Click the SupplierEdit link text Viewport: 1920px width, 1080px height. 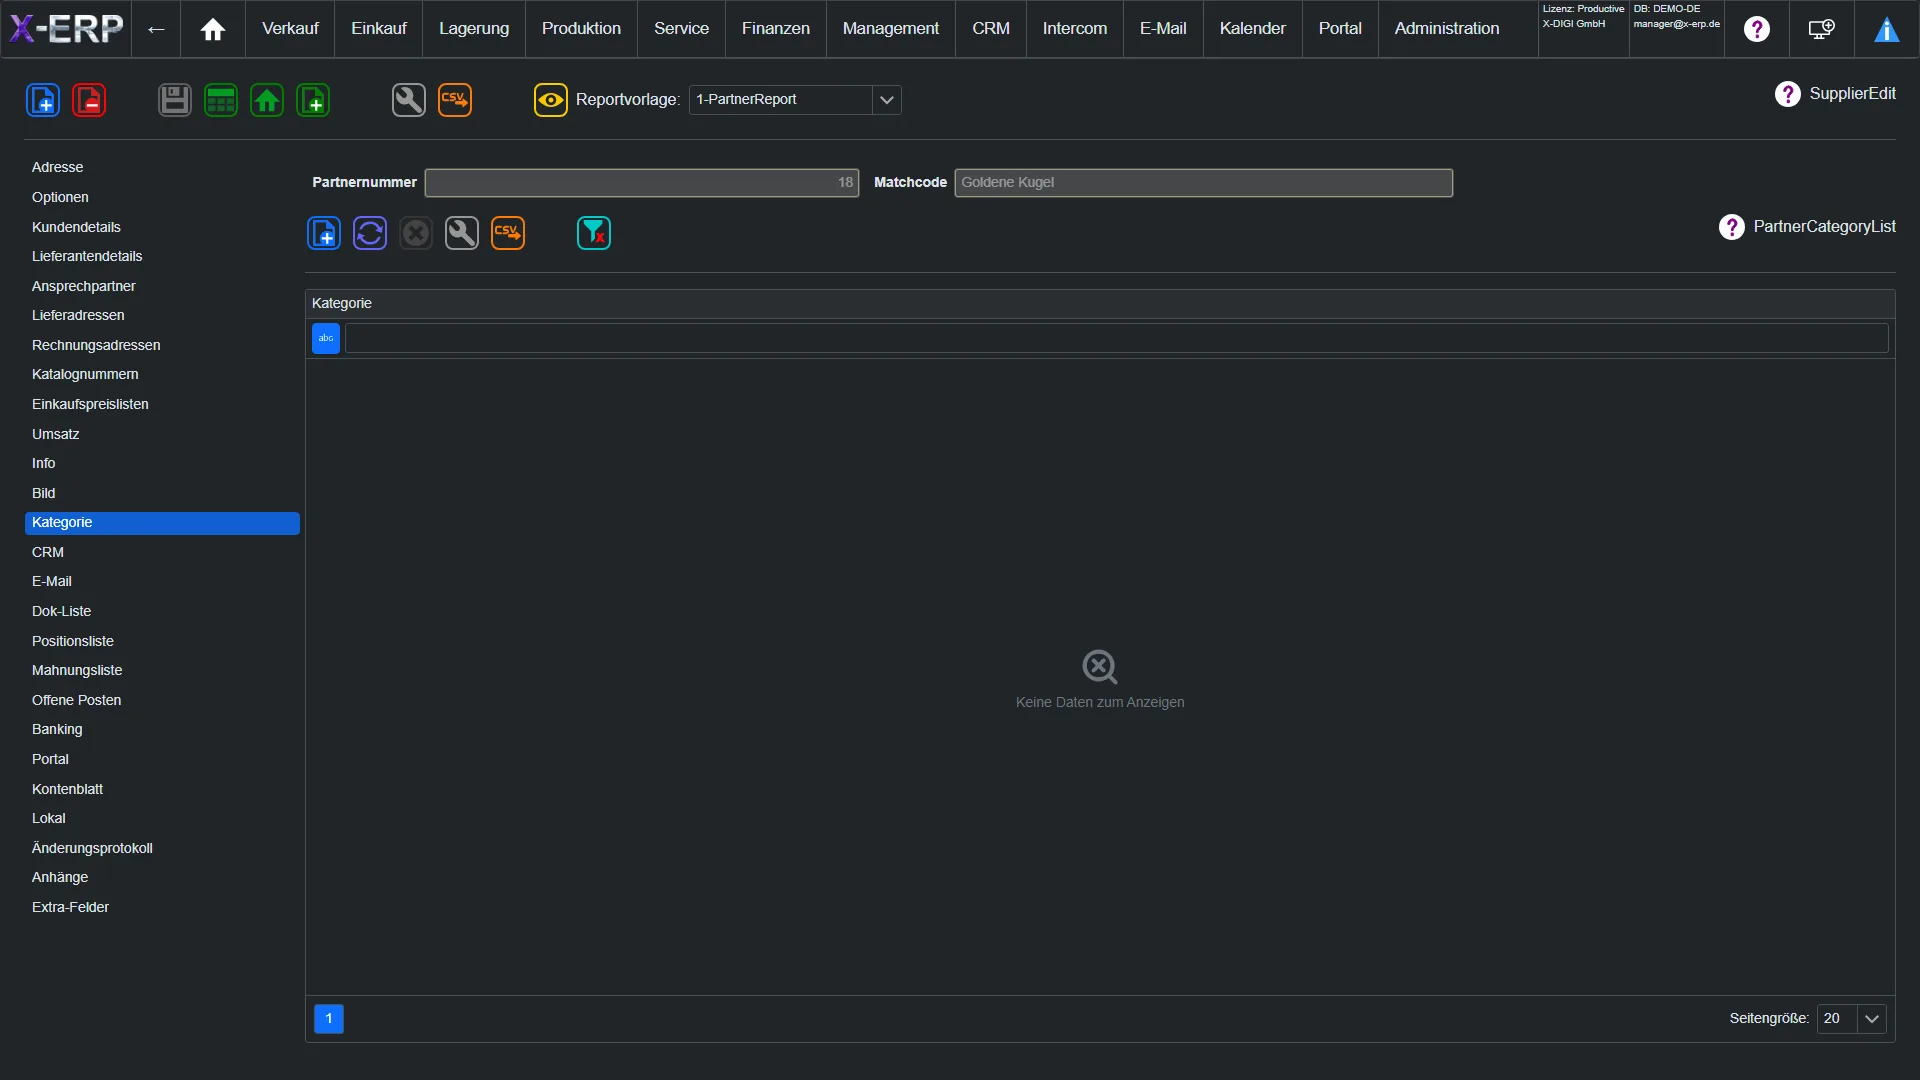[x=1852, y=94]
